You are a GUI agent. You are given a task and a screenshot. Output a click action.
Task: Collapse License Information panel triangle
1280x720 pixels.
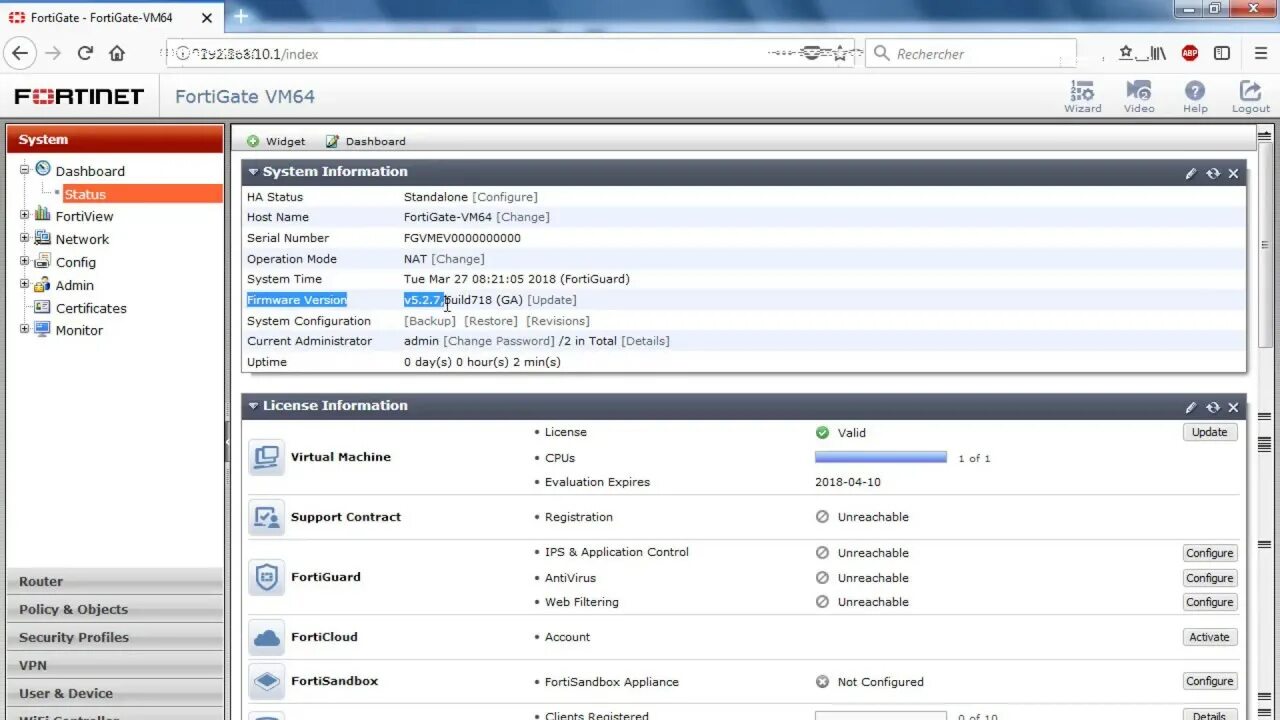pos(253,406)
